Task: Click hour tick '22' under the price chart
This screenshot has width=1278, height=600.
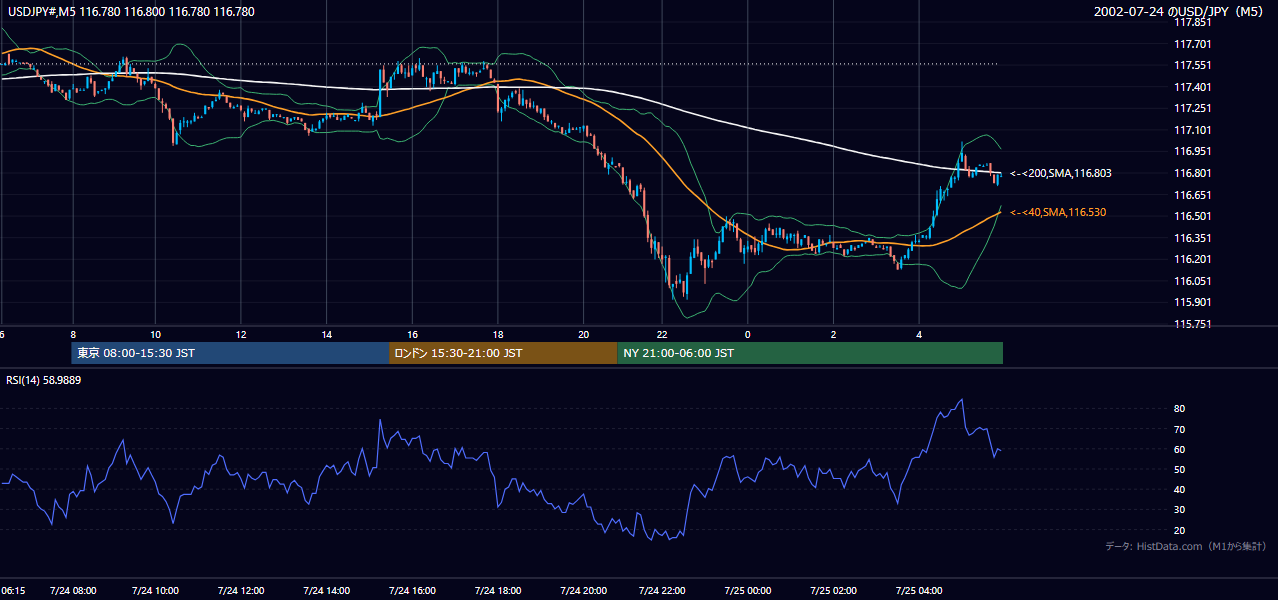Action: 662,334
